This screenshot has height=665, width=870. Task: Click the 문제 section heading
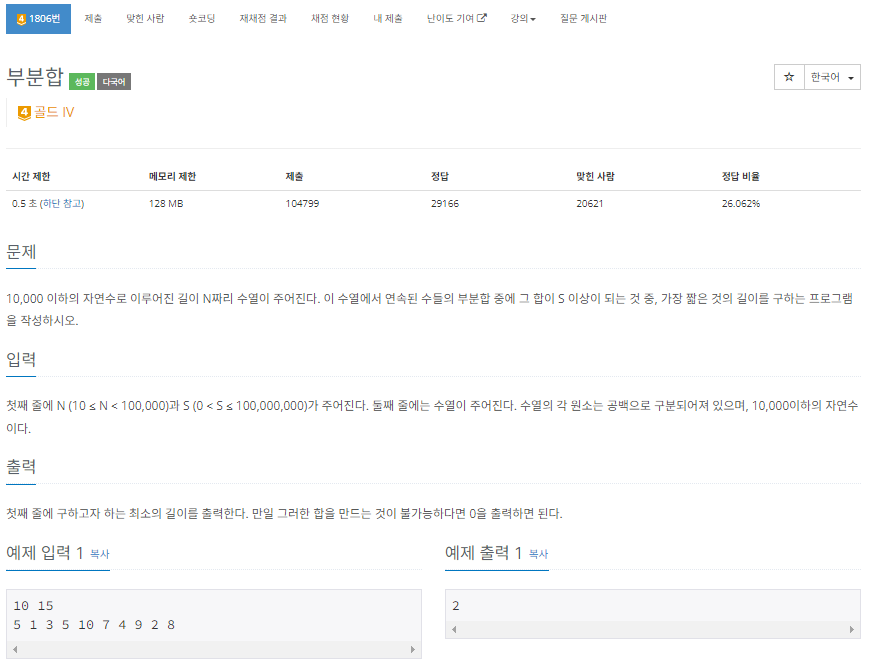click(x=21, y=252)
